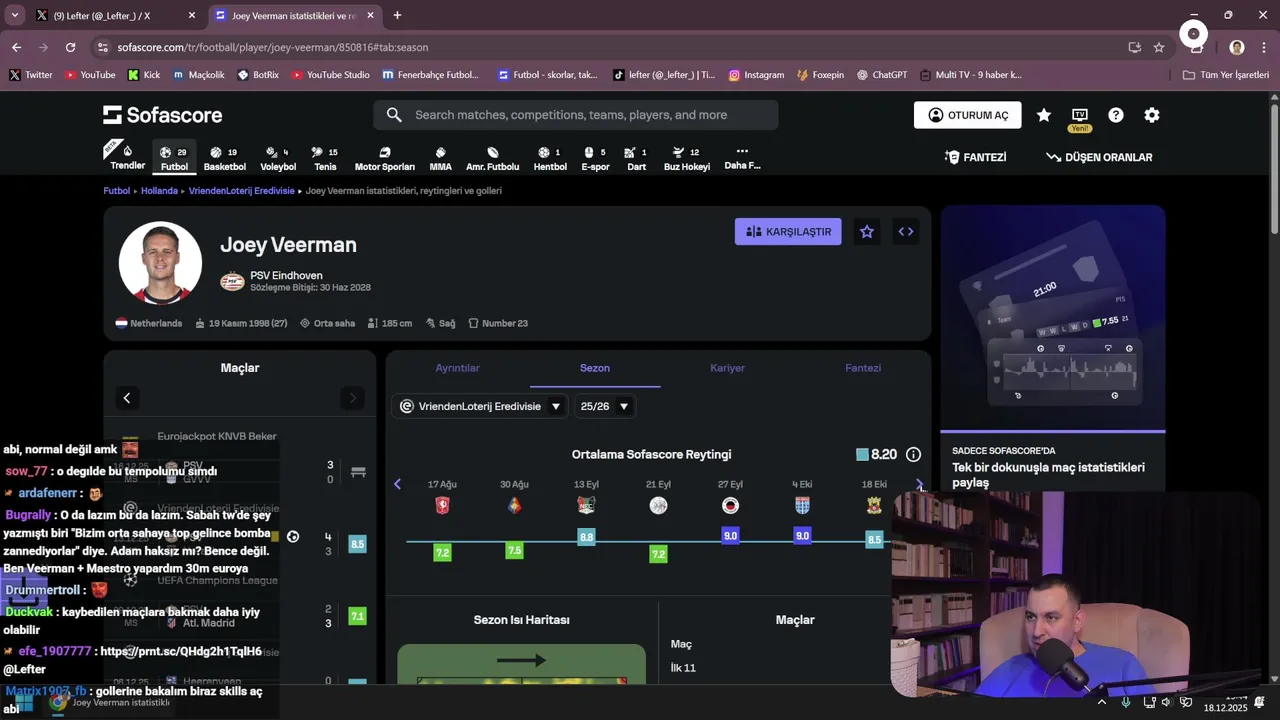Open the PSV Eindhoven team logo

[232, 281]
